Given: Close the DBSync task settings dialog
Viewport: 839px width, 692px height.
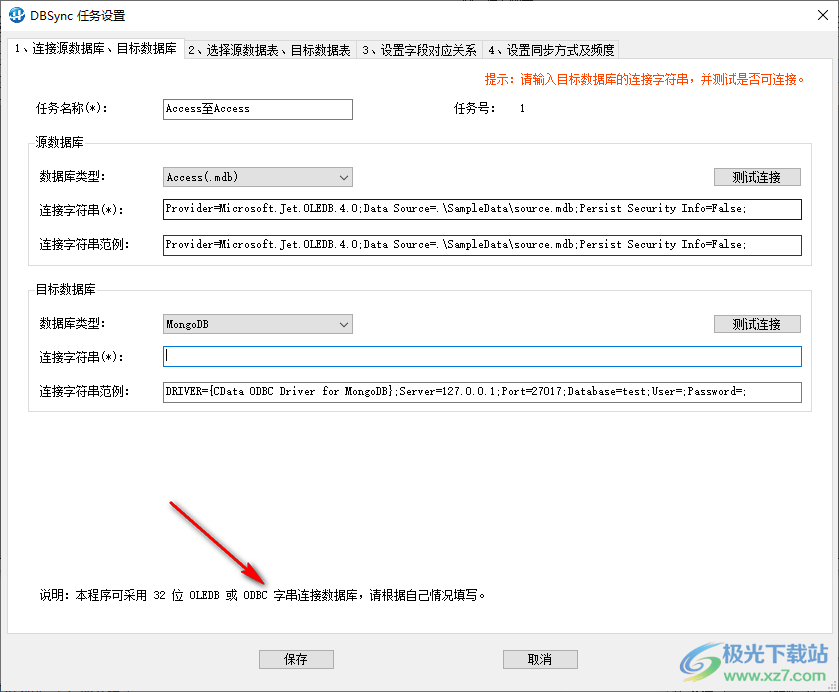Looking at the screenshot, I should [823, 15].
